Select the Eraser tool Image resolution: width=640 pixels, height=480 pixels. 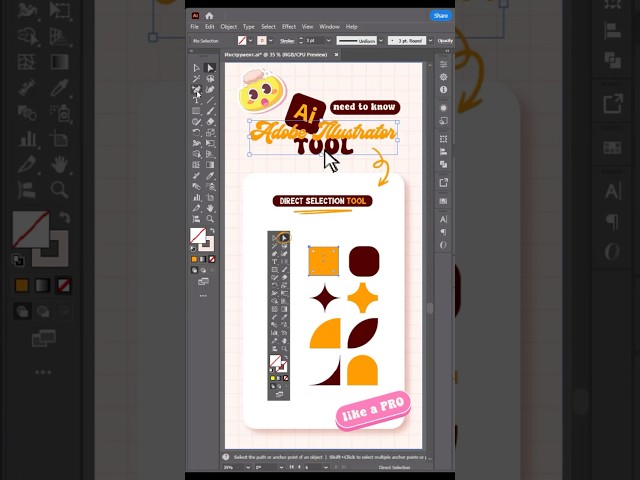pos(210,122)
